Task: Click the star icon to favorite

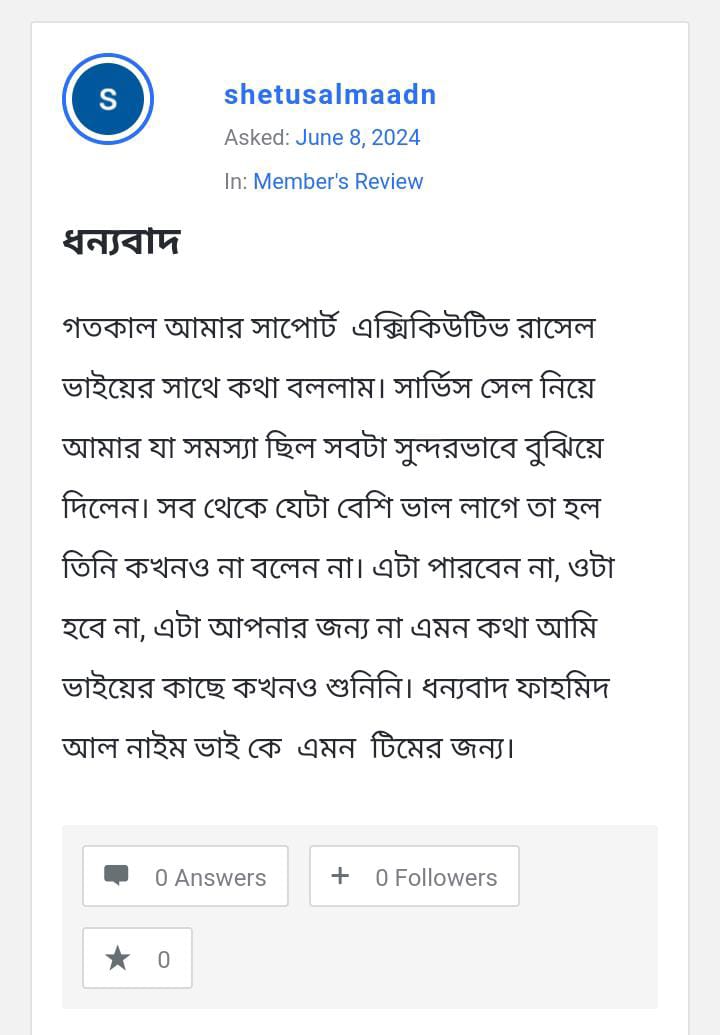Action: point(118,959)
